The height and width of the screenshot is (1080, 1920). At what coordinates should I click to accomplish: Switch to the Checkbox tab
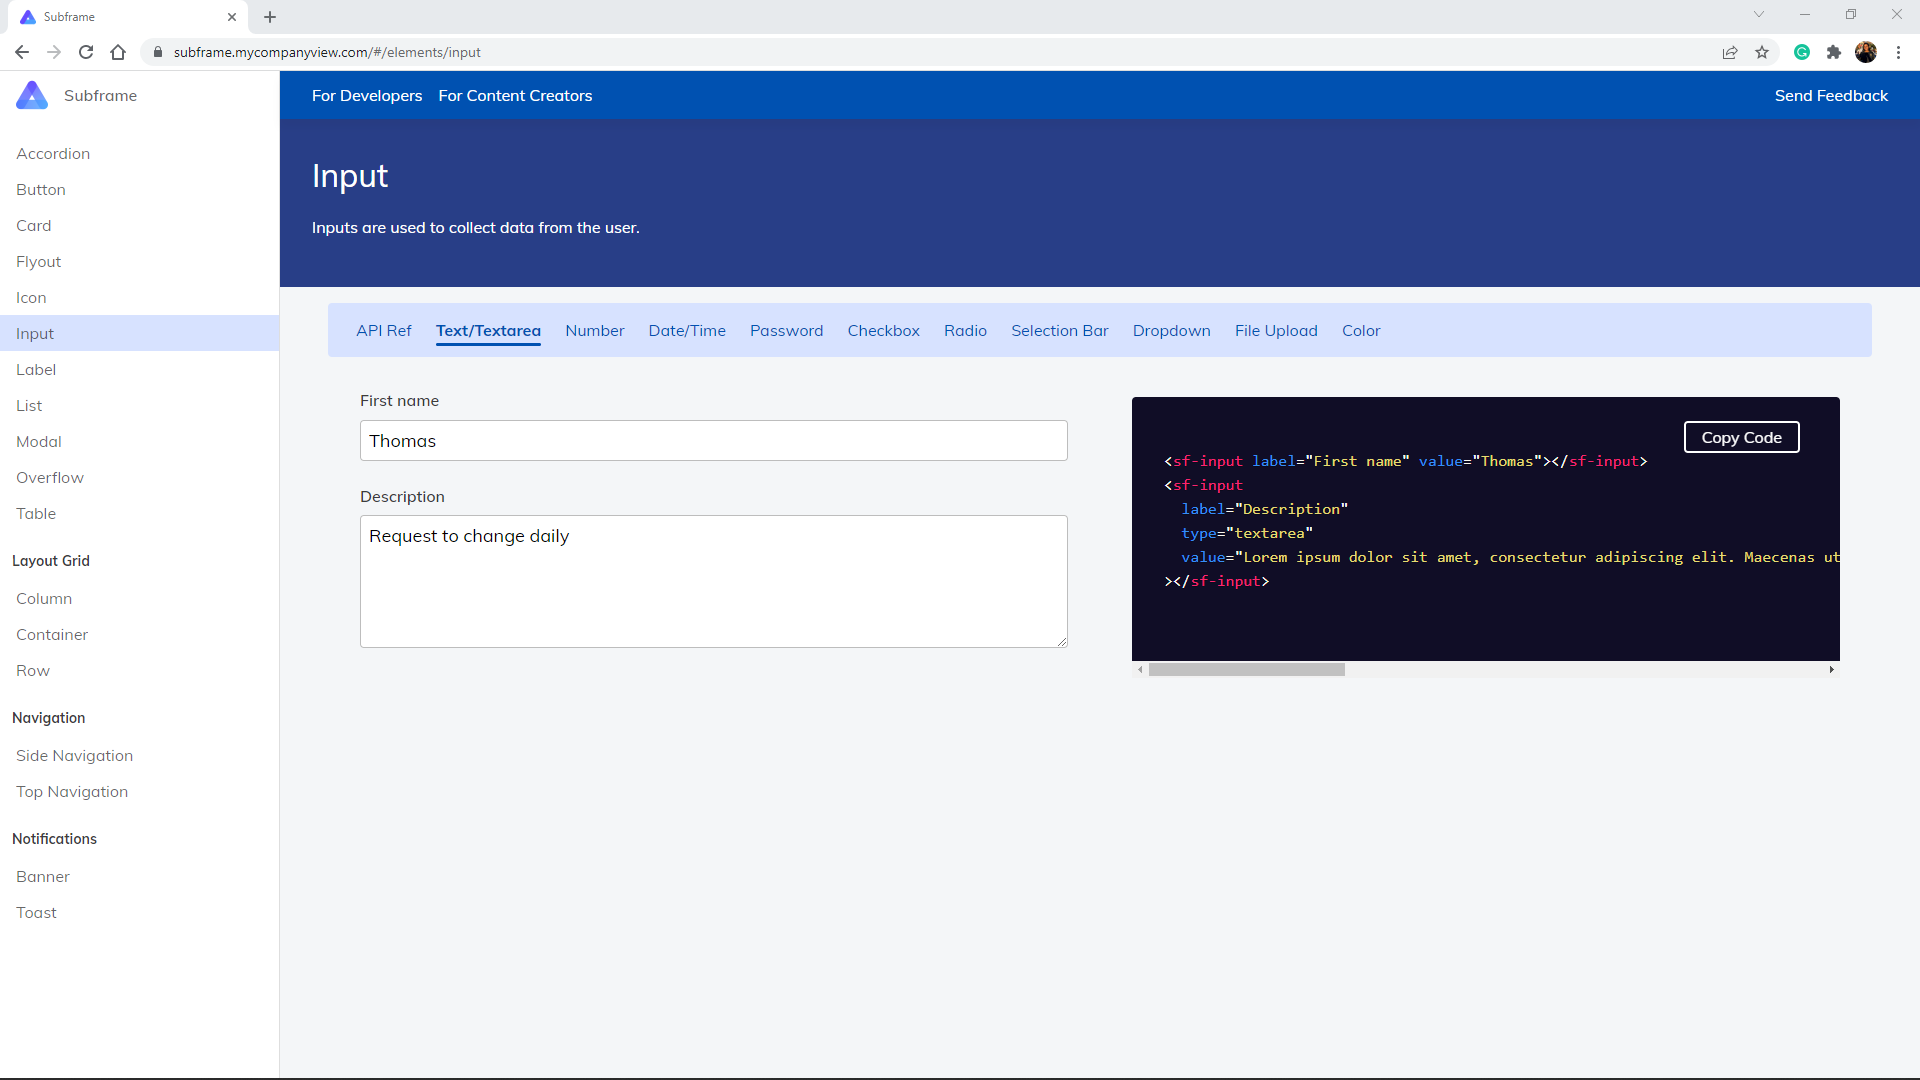pos(883,331)
